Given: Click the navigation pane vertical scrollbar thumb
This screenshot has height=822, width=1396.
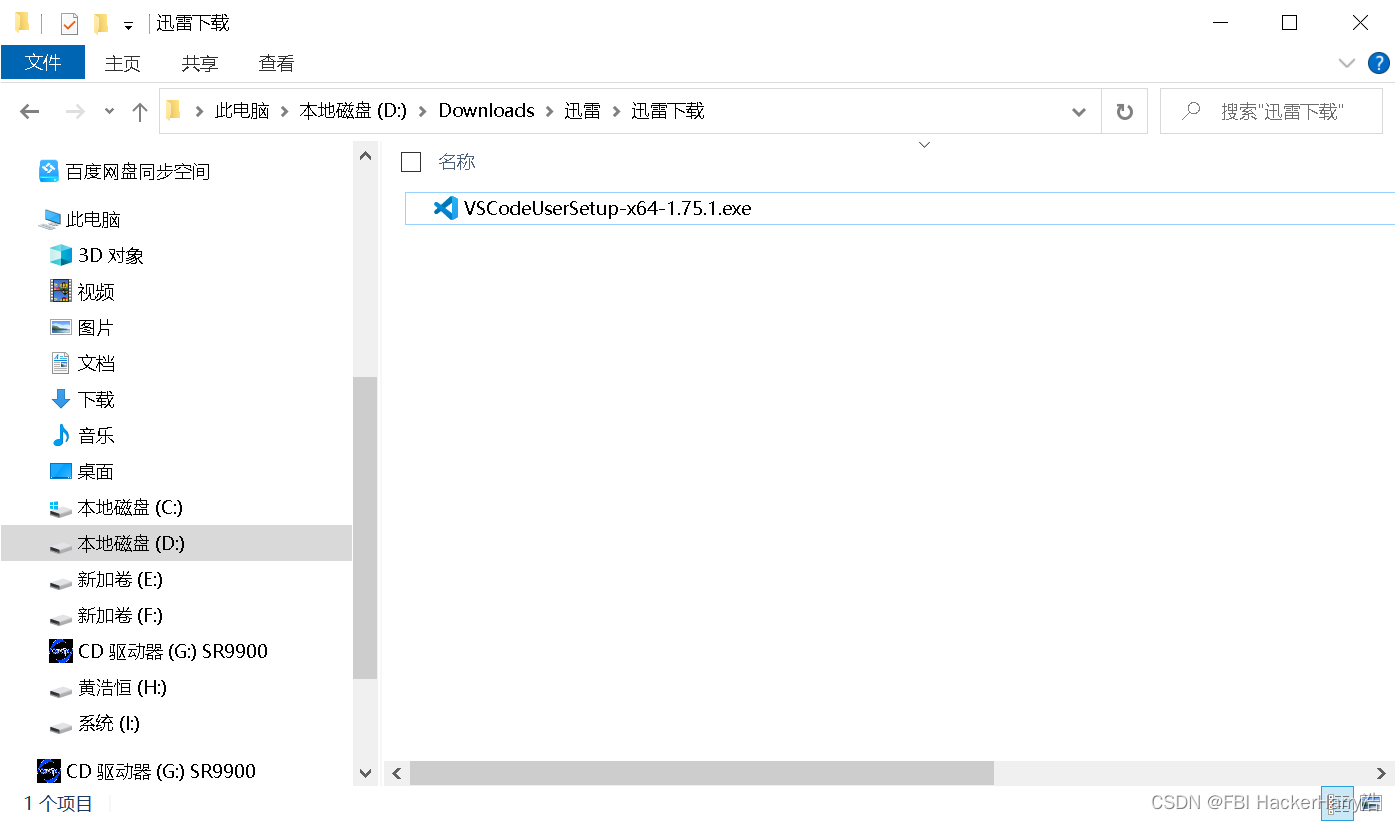Looking at the screenshot, I should 366,528.
